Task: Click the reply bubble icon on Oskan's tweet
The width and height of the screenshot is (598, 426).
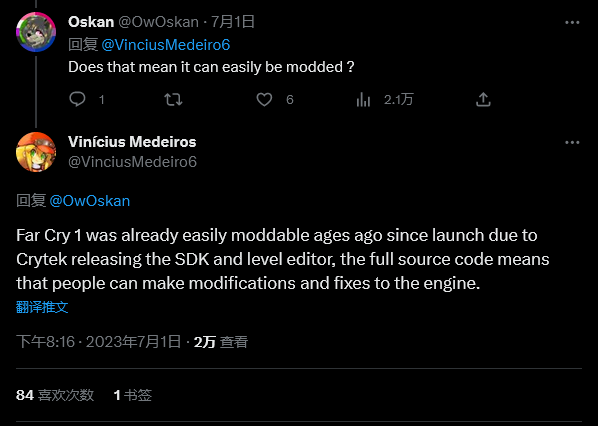Action: pyautogui.click(x=77, y=100)
